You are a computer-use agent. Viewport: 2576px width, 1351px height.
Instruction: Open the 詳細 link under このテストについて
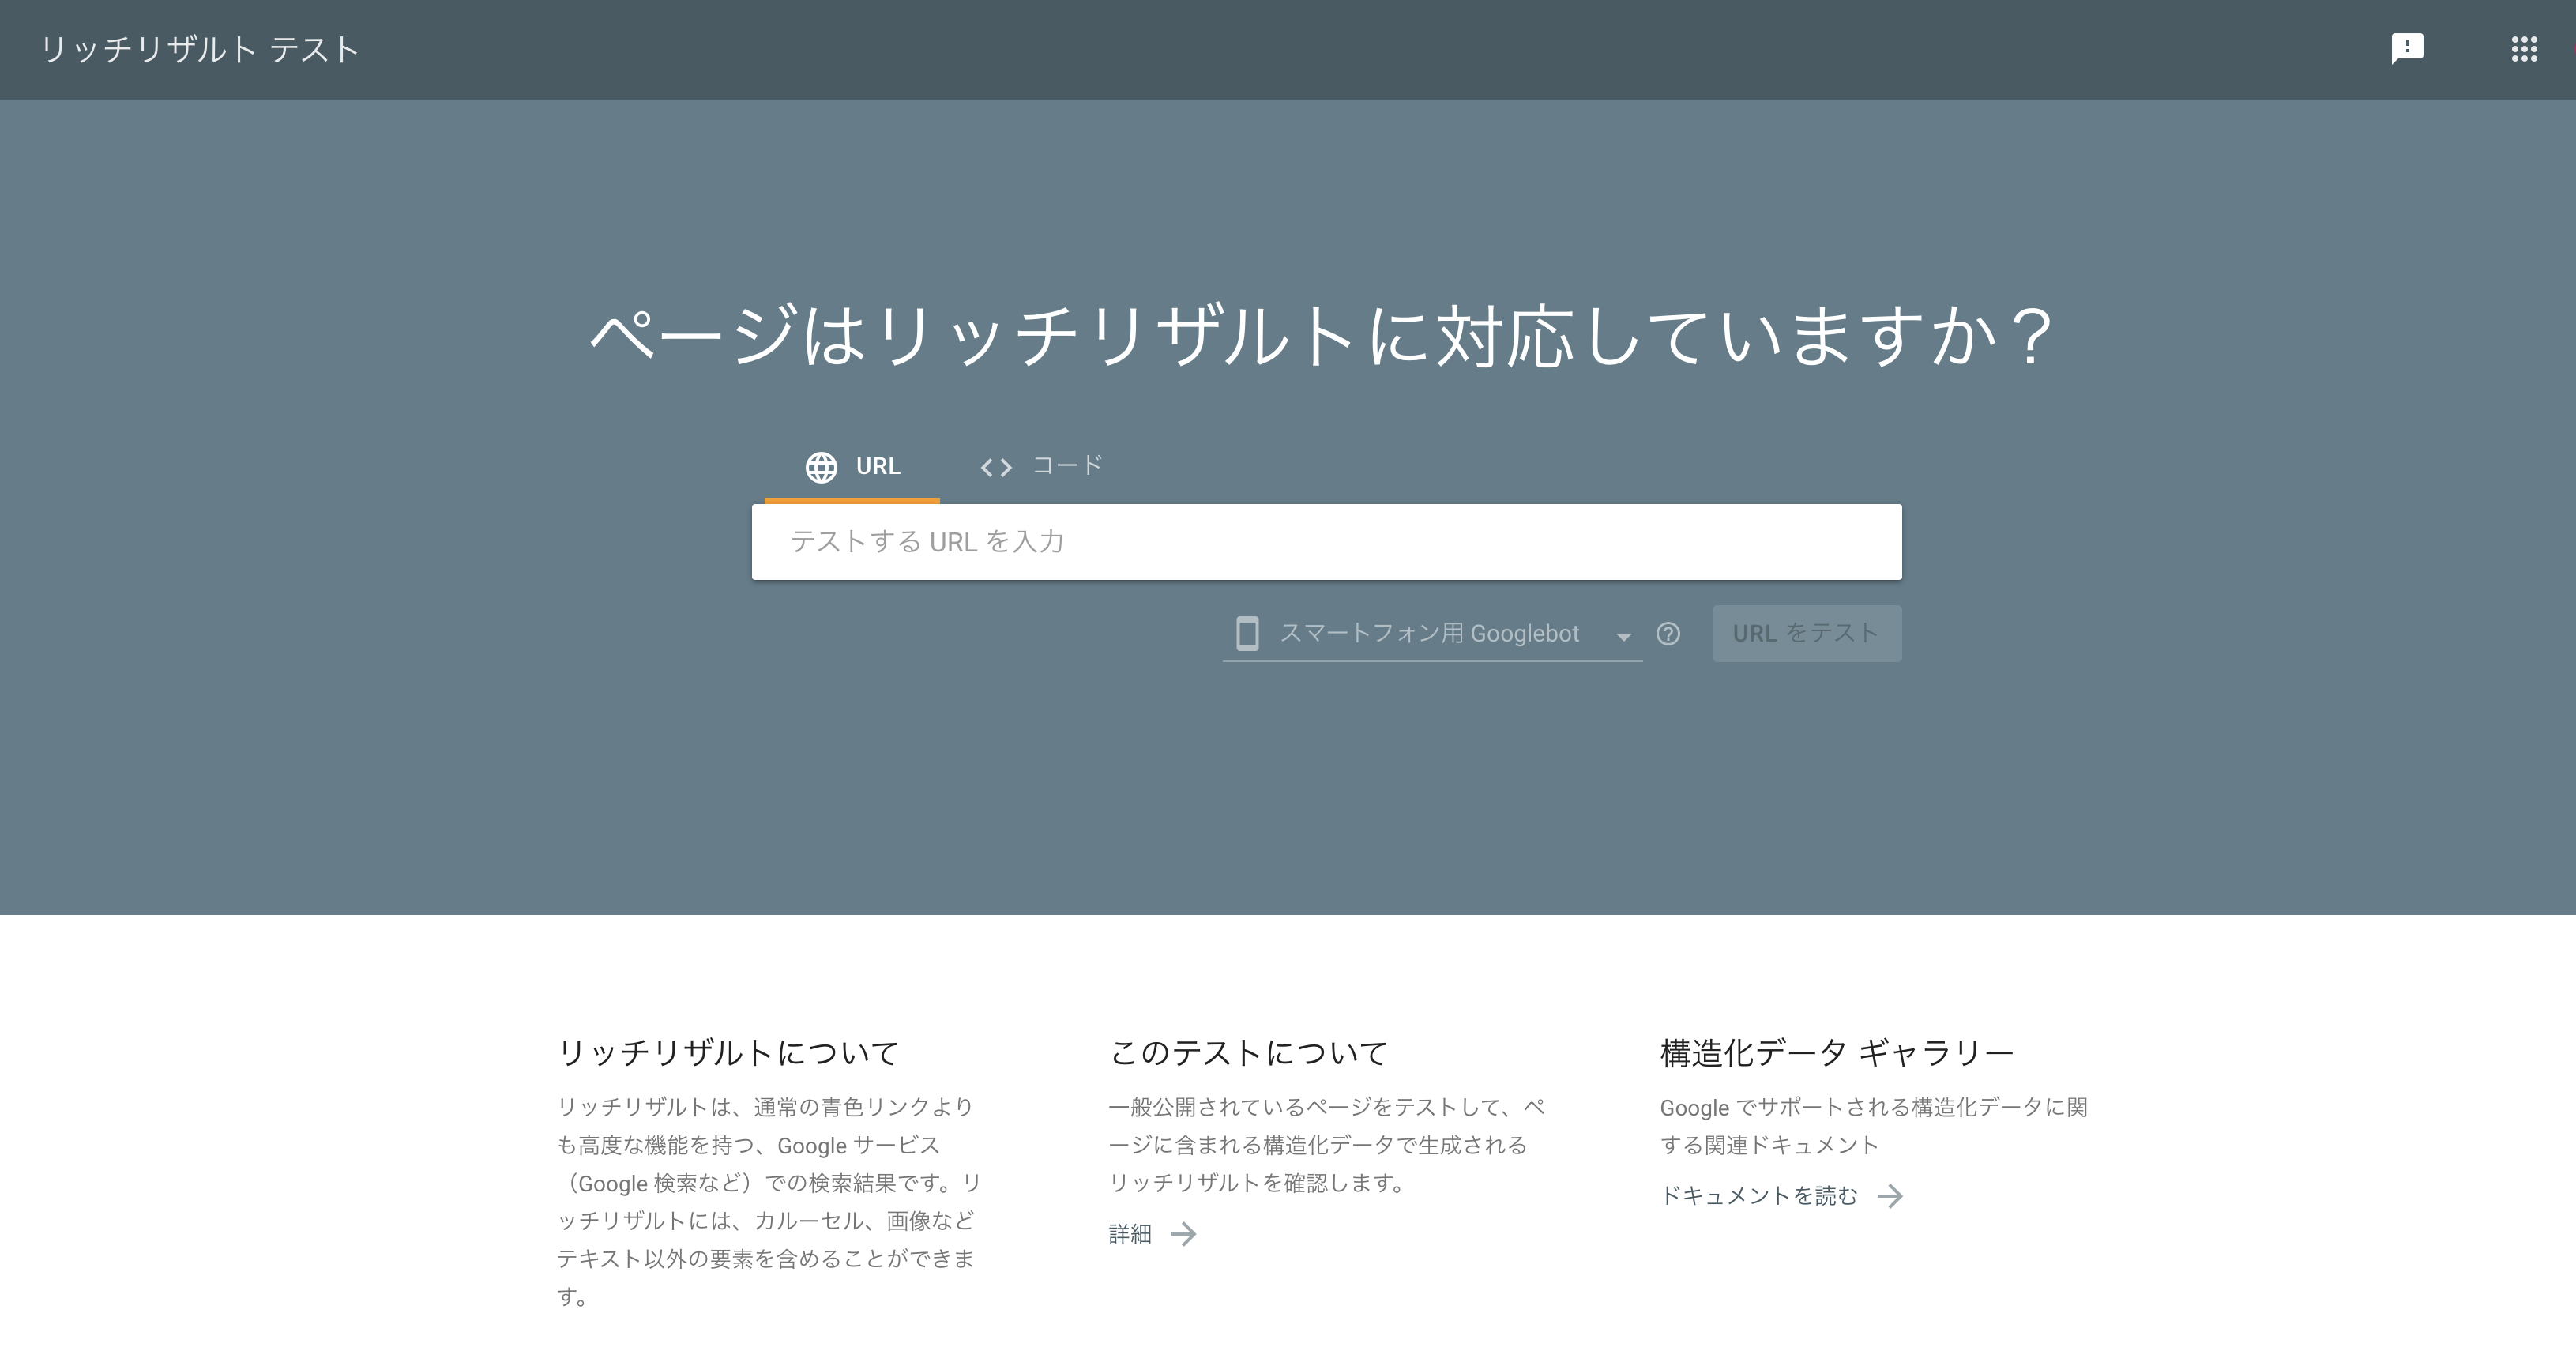pos(1130,1234)
